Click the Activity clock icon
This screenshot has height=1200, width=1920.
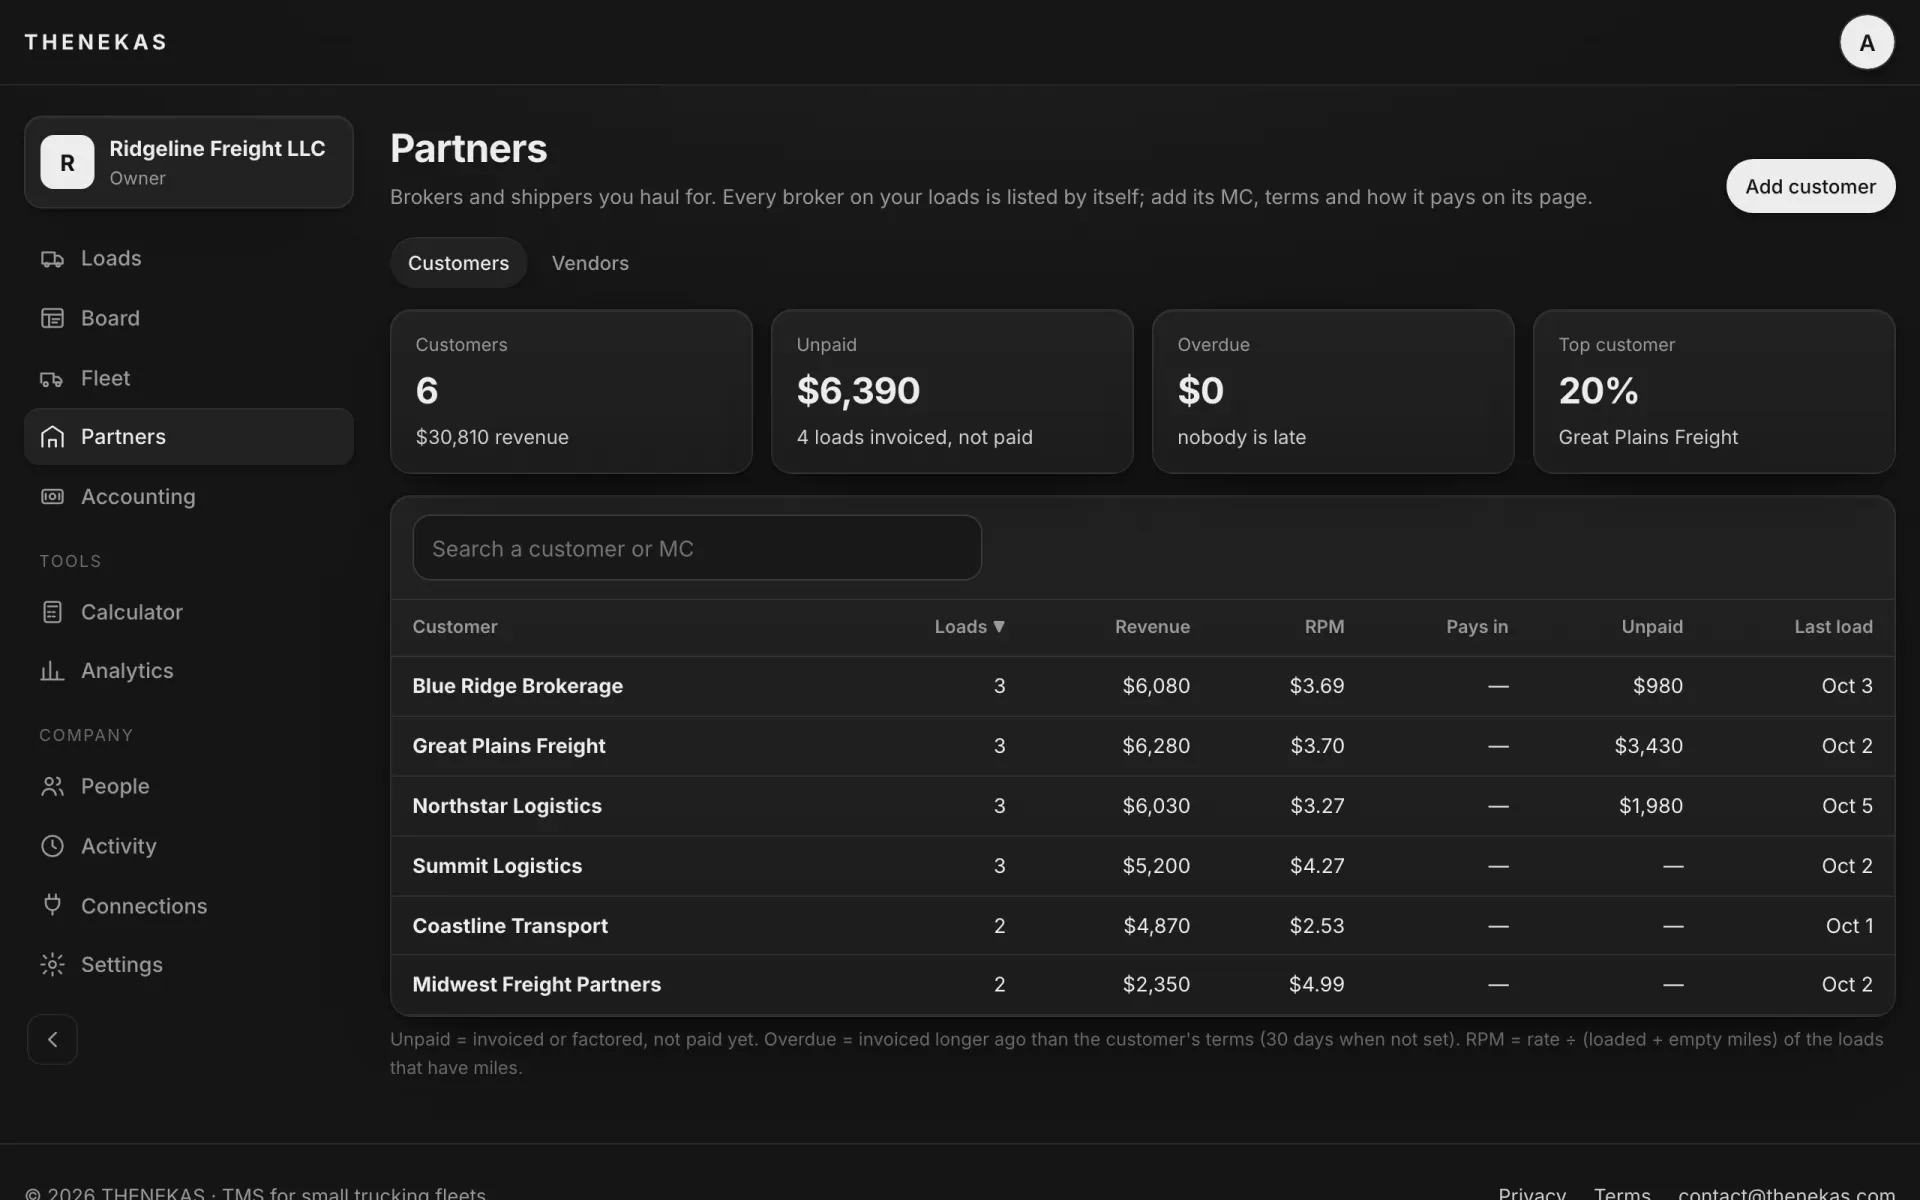click(x=52, y=846)
